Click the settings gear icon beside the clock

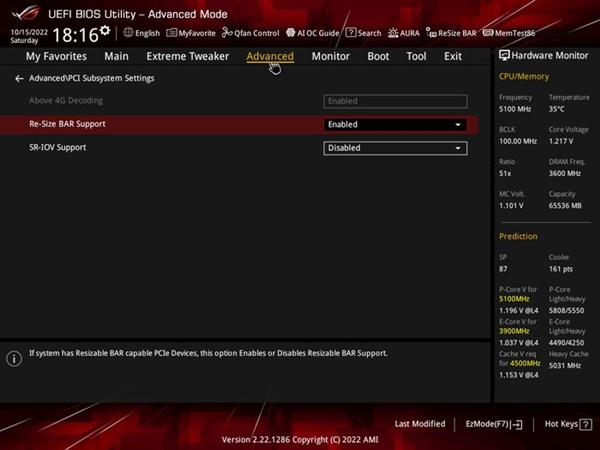point(105,32)
